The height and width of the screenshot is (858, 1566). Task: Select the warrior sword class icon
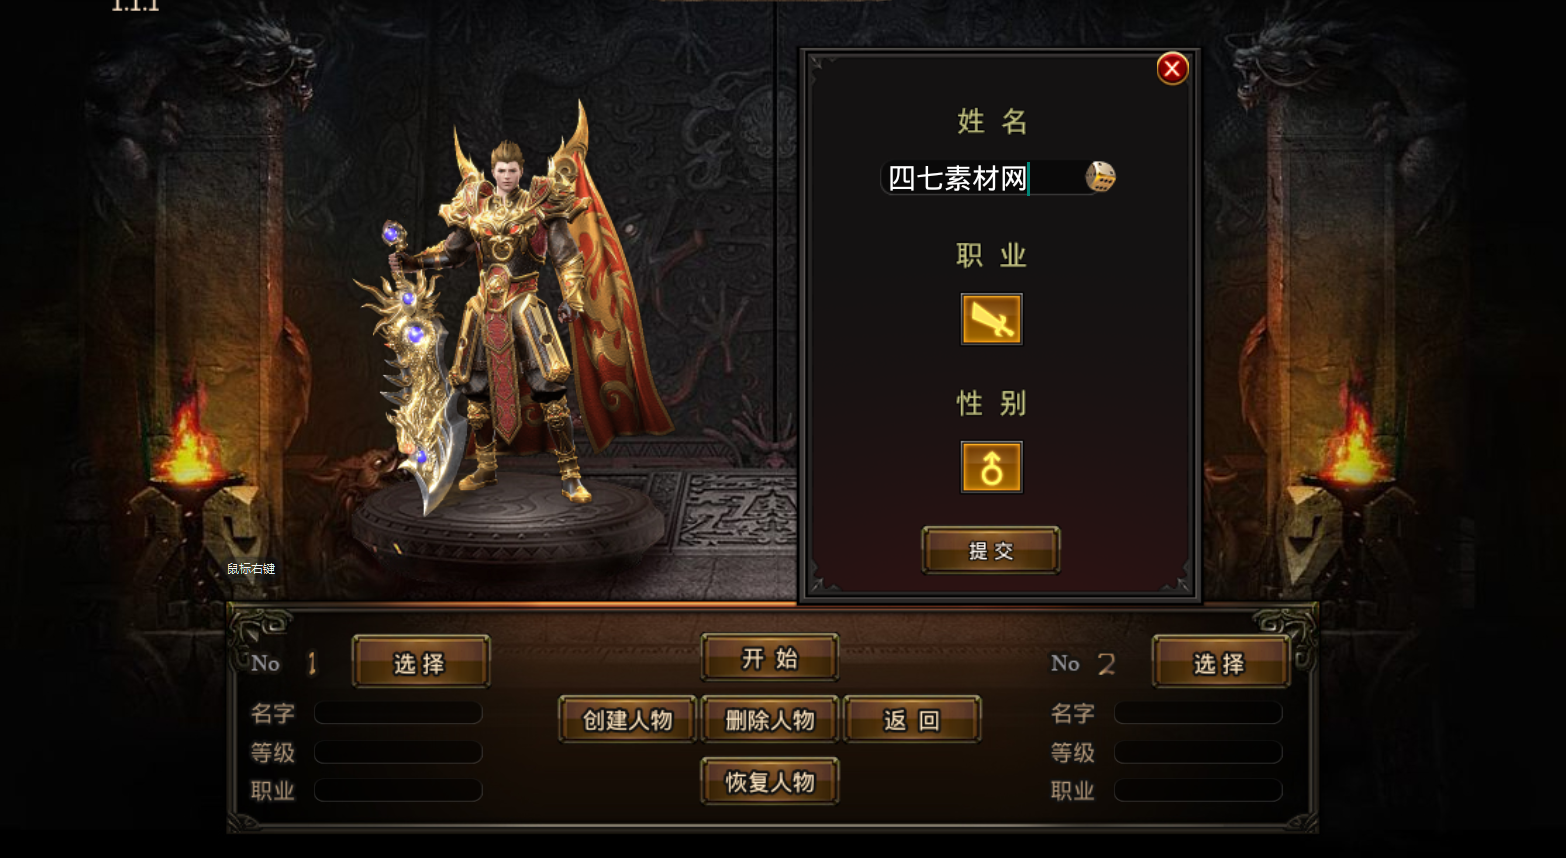pos(991,319)
